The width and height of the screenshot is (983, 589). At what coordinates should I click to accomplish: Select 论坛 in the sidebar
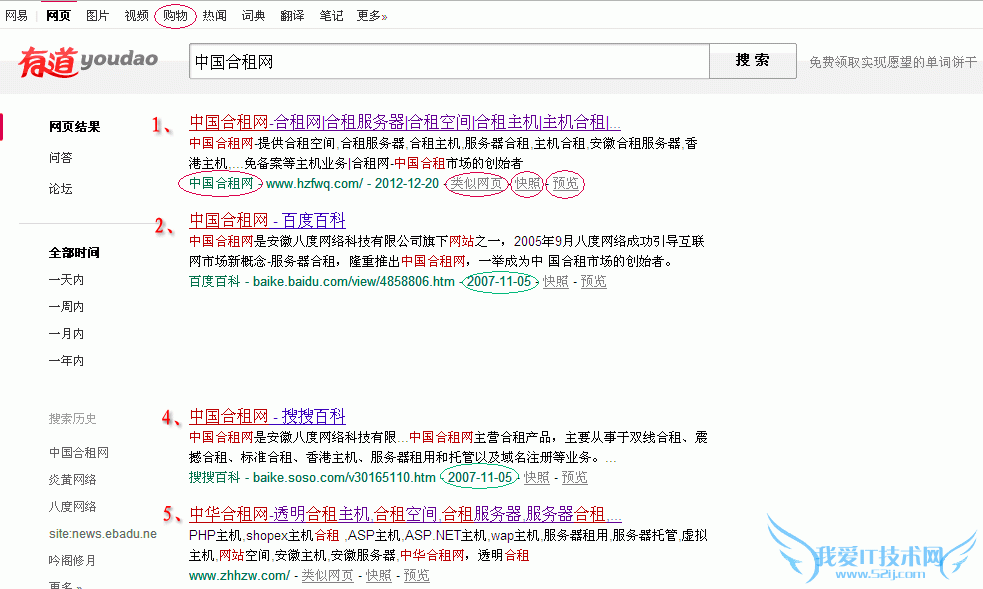click(61, 189)
